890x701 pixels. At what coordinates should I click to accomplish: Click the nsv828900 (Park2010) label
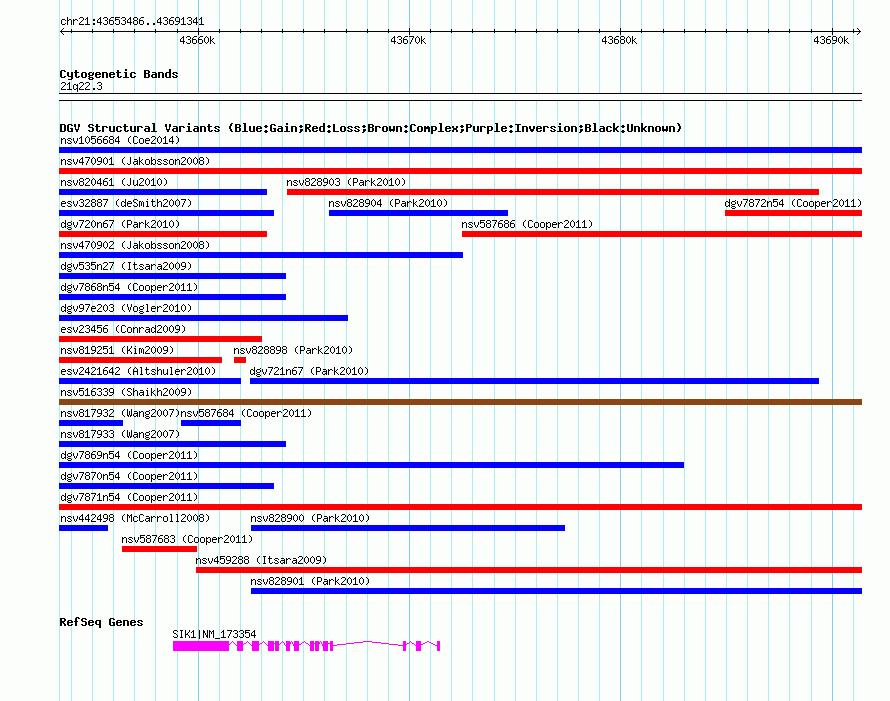[x=310, y=518]
